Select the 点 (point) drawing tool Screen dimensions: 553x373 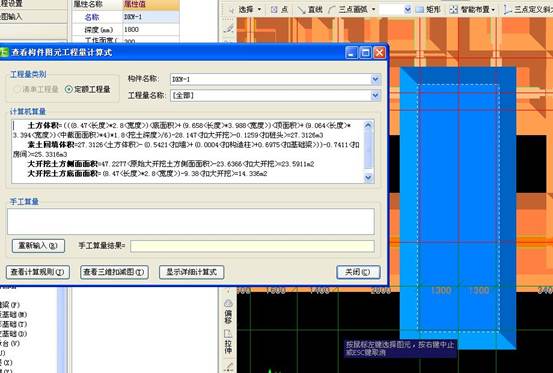point(279,10)
